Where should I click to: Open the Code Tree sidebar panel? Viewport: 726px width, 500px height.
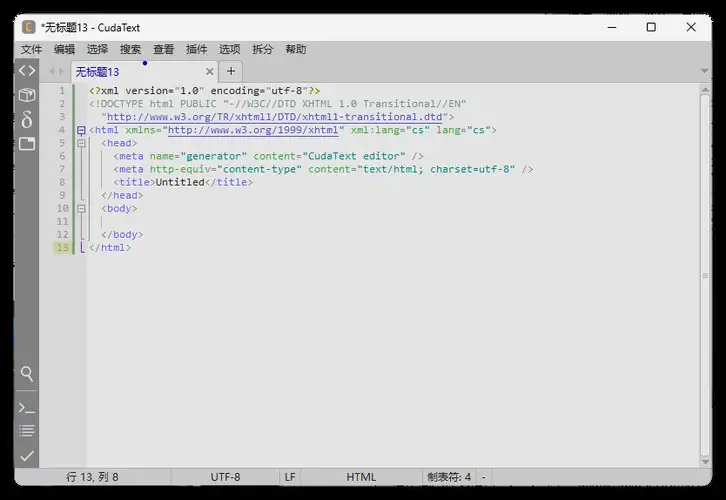[27, 71]
